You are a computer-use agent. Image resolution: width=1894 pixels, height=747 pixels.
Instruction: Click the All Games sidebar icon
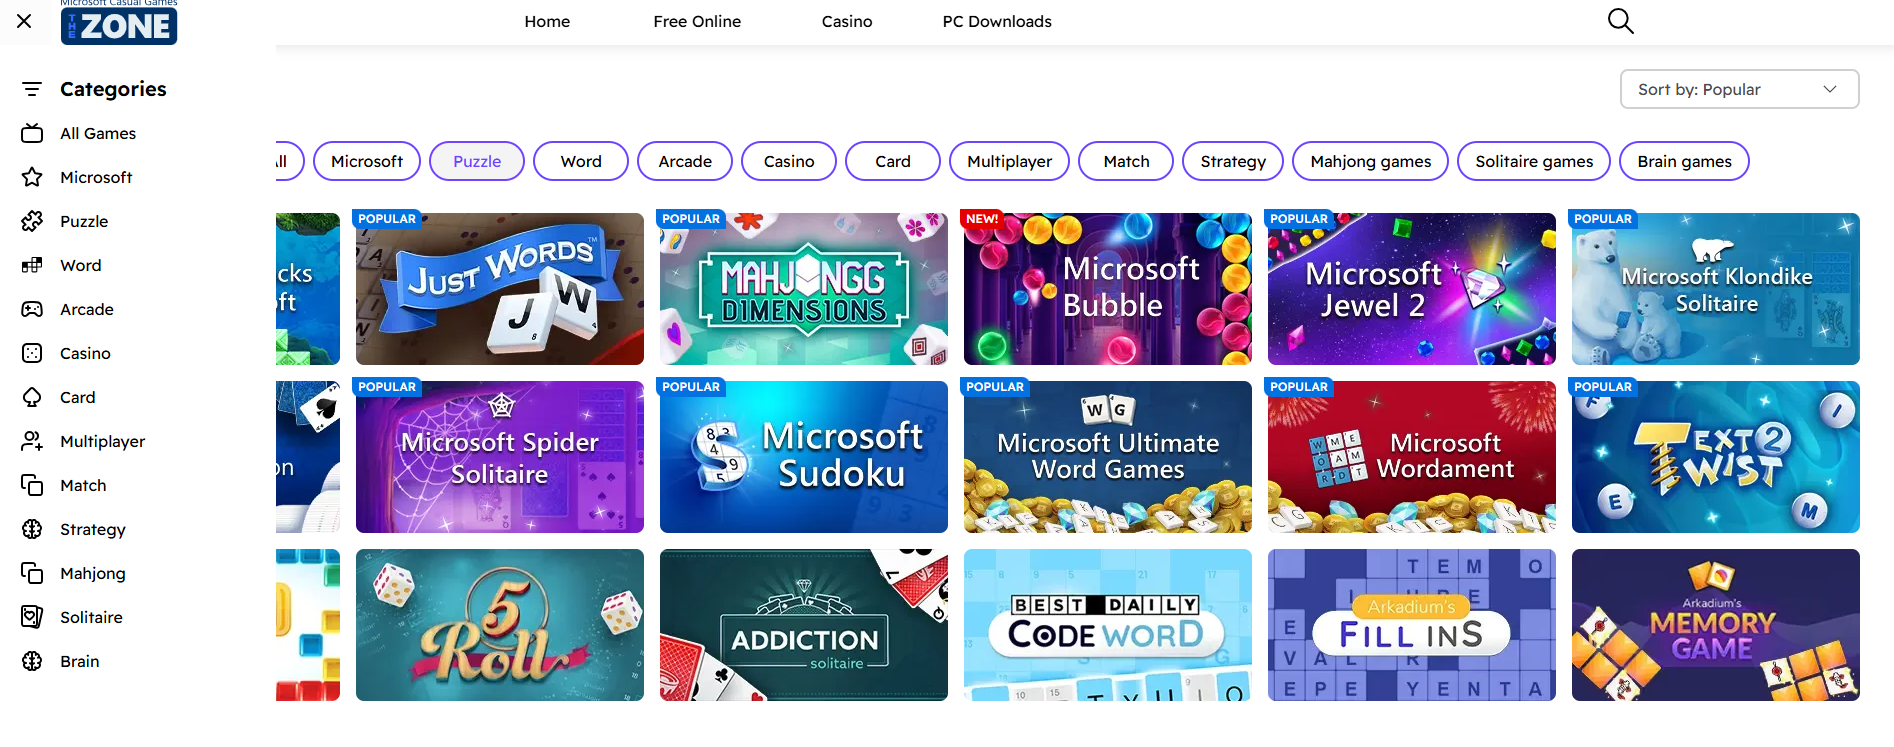[32, 133]
